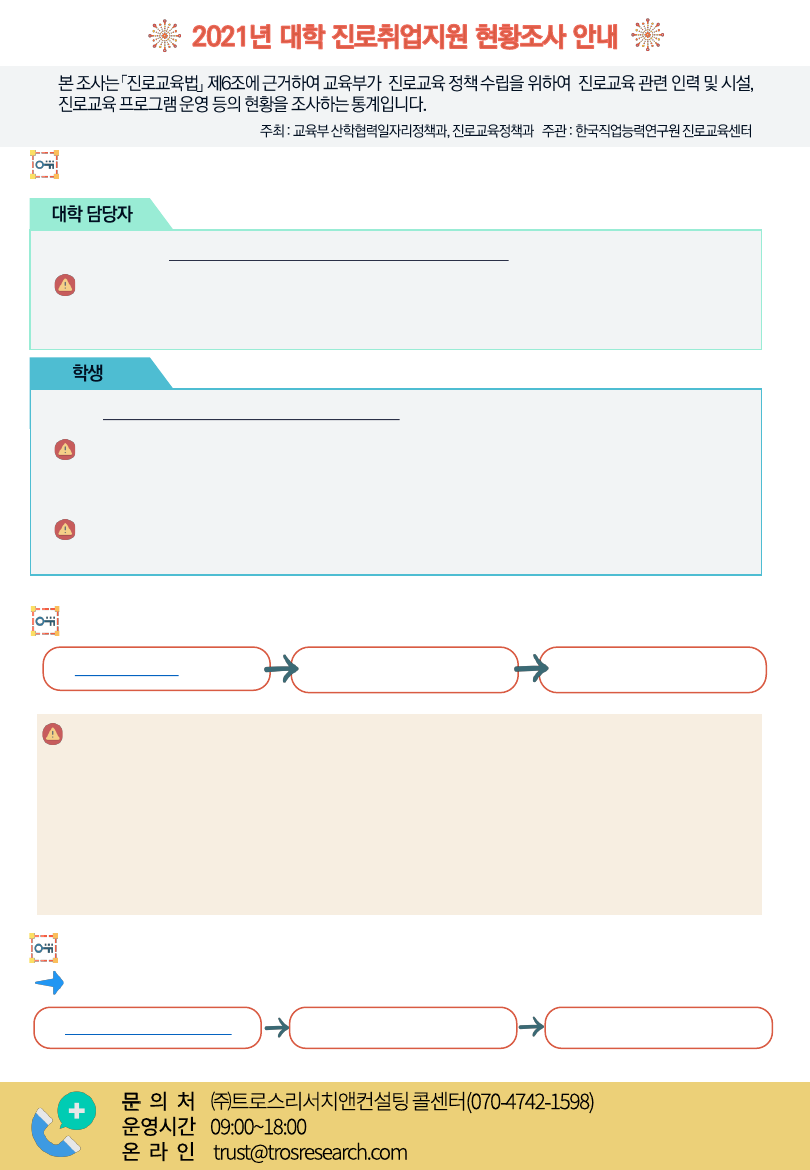Click the lower warning icon in 학생 panel
This screenshot has height=1170, width=810.
tap(65, 529)
